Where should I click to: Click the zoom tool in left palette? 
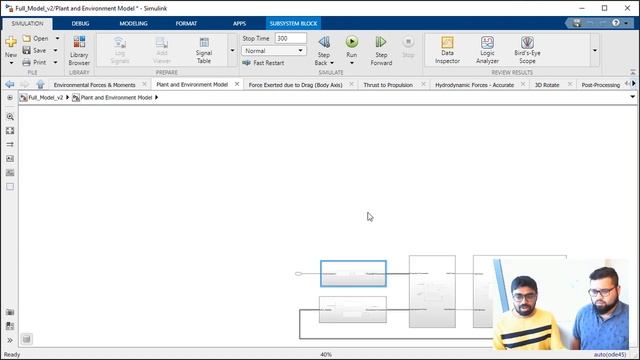click(10, 117)
